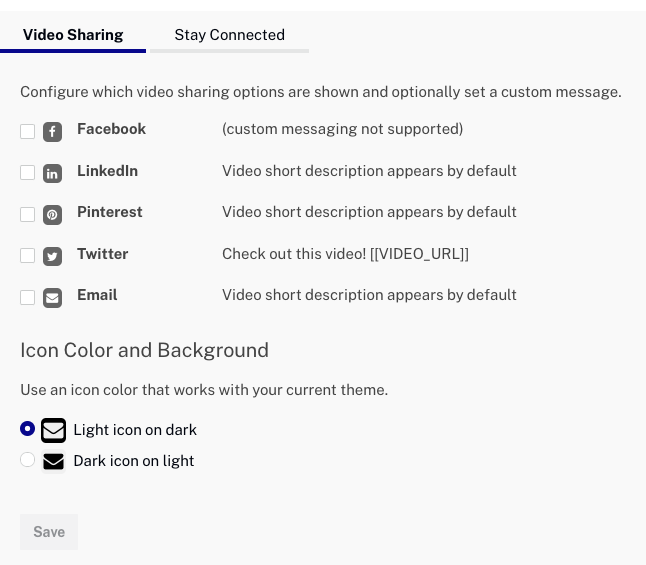This screenshot has height=565, width=646.
Task: Click the Twitter bird icon
Action: click(52, 256)
